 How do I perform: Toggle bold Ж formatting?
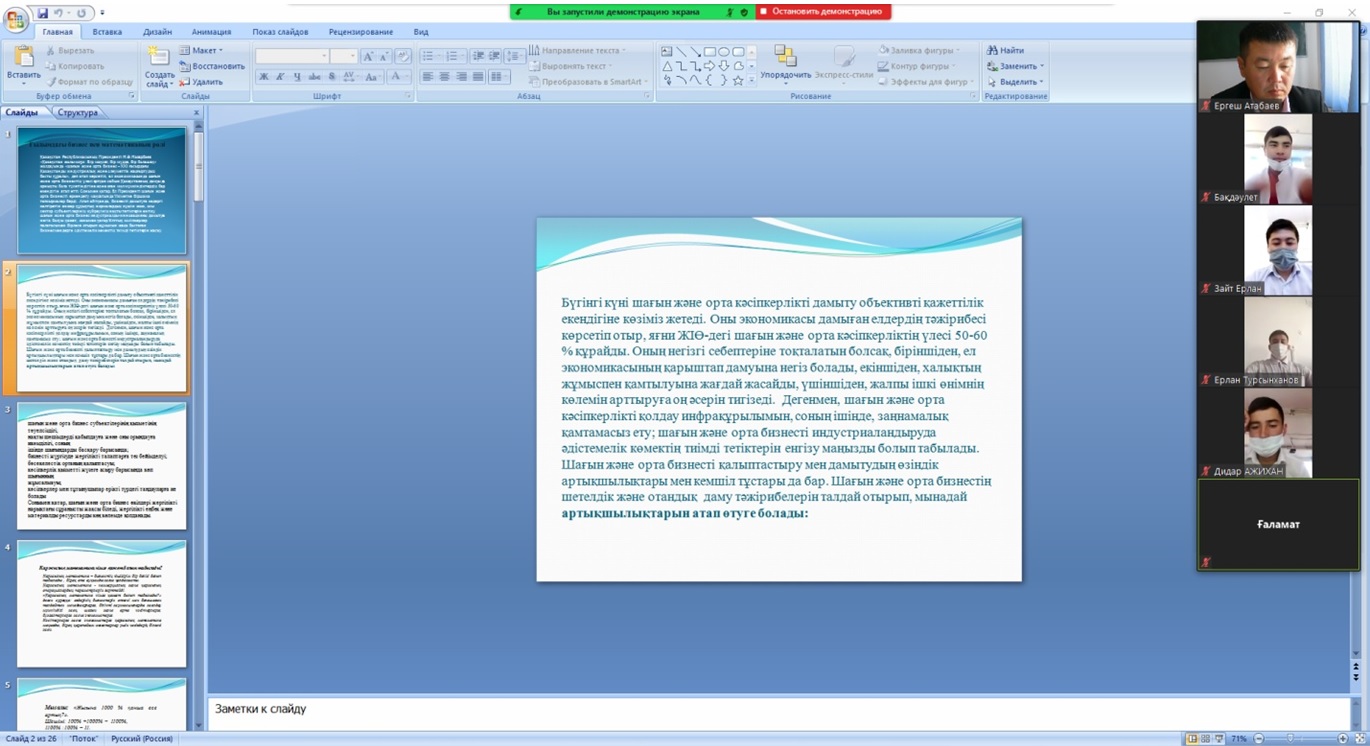coord(263,77)
